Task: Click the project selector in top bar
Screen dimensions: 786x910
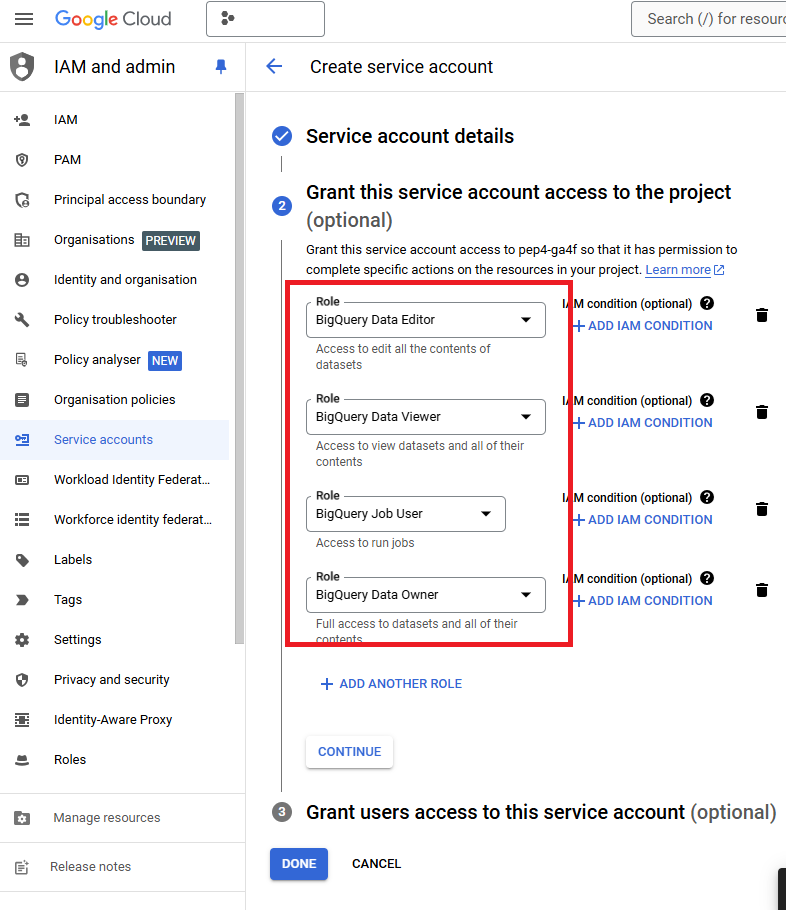Action: tap(265, 19)
